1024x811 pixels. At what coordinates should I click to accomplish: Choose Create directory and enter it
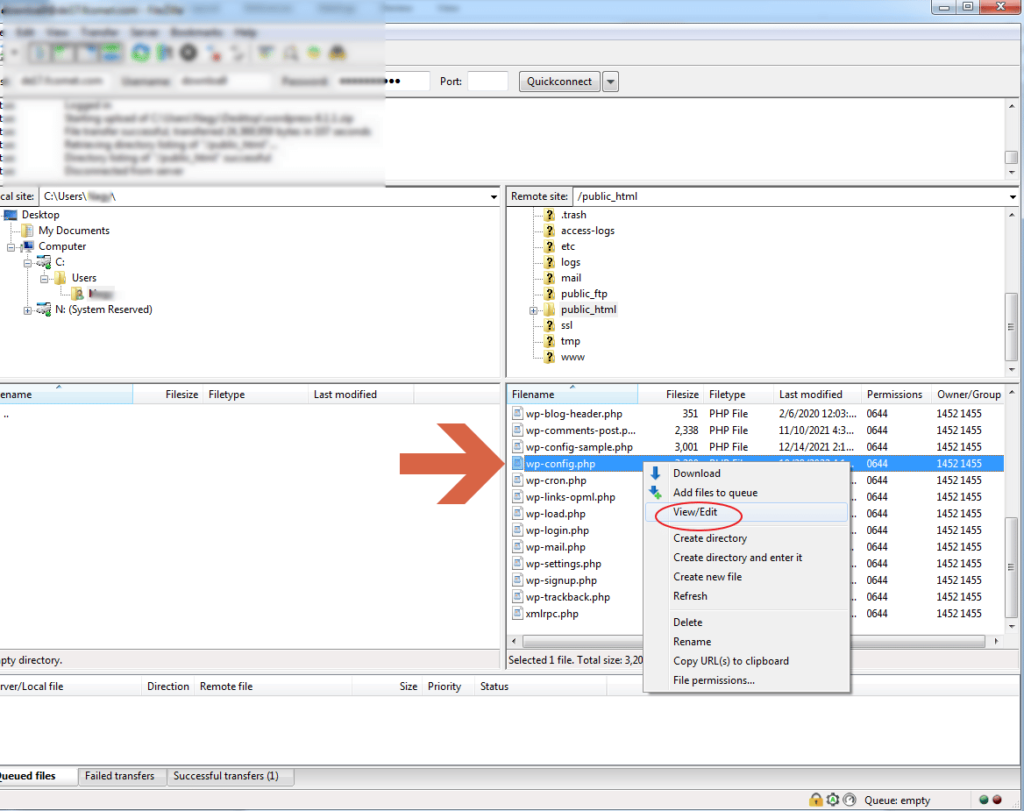[747, 558]
